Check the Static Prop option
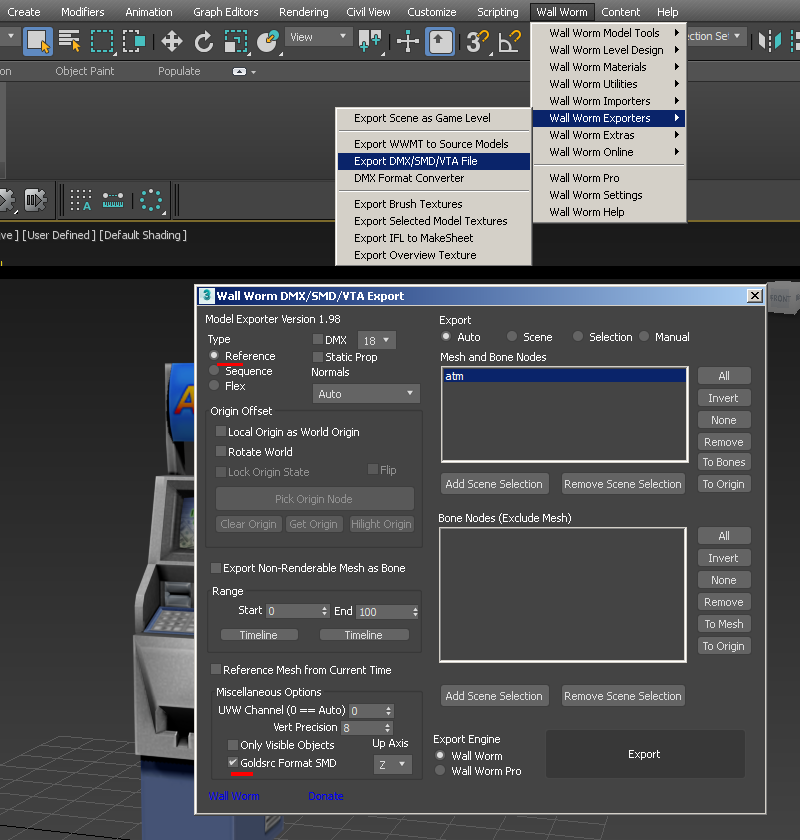This screenshot has height=840, width=800. tap(318, 356)
